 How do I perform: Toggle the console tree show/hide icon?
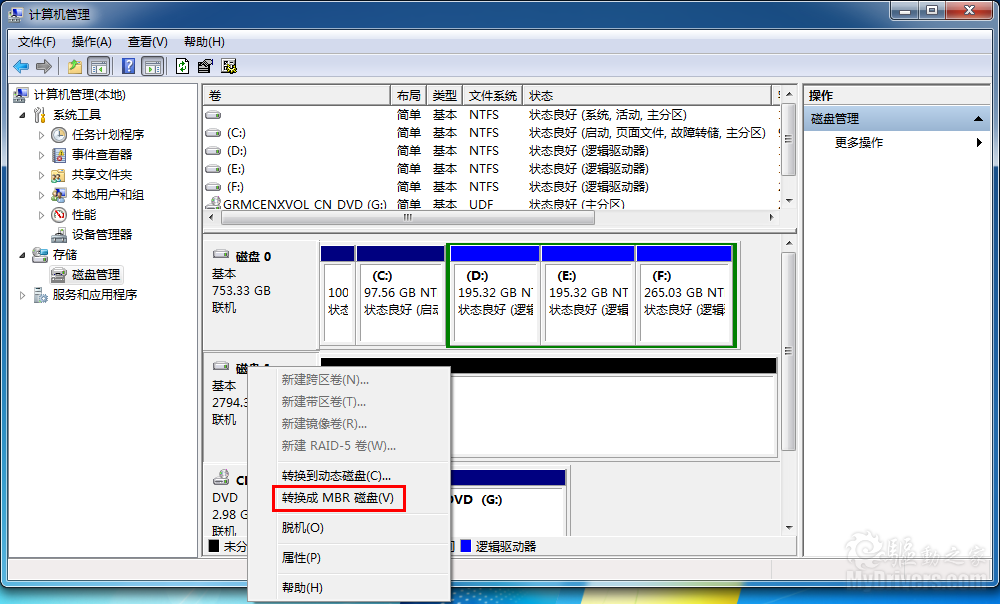pos(98,66)
